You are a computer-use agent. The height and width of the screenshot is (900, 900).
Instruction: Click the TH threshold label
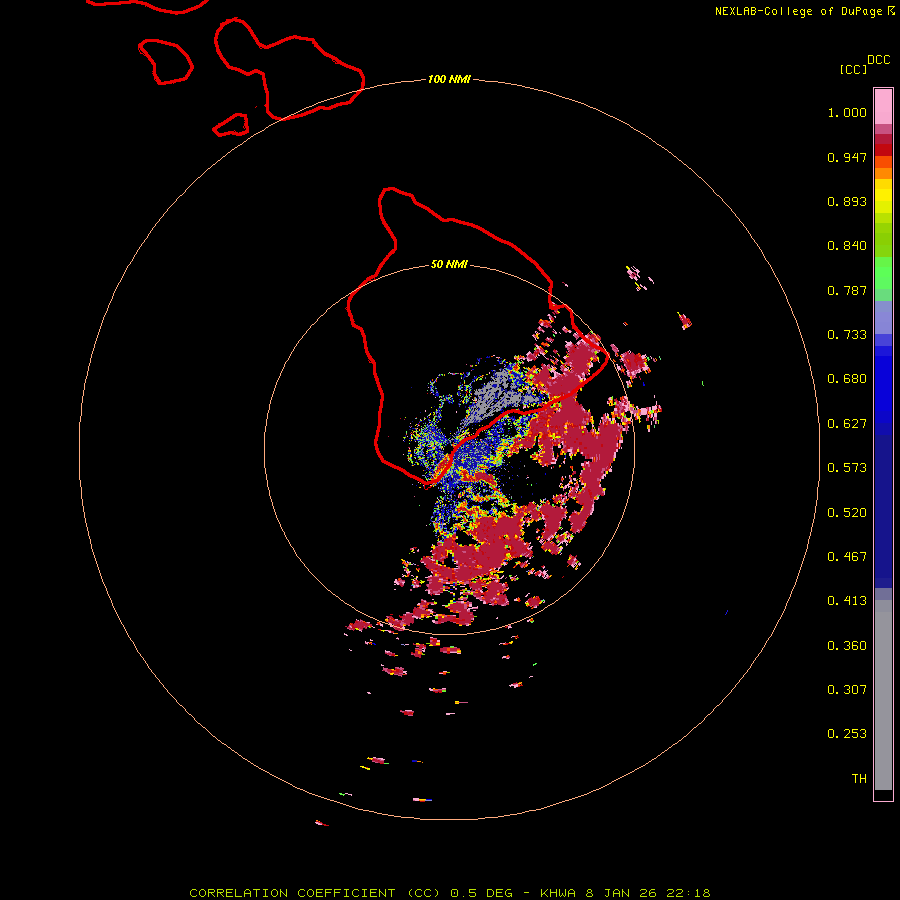[859, 779]
